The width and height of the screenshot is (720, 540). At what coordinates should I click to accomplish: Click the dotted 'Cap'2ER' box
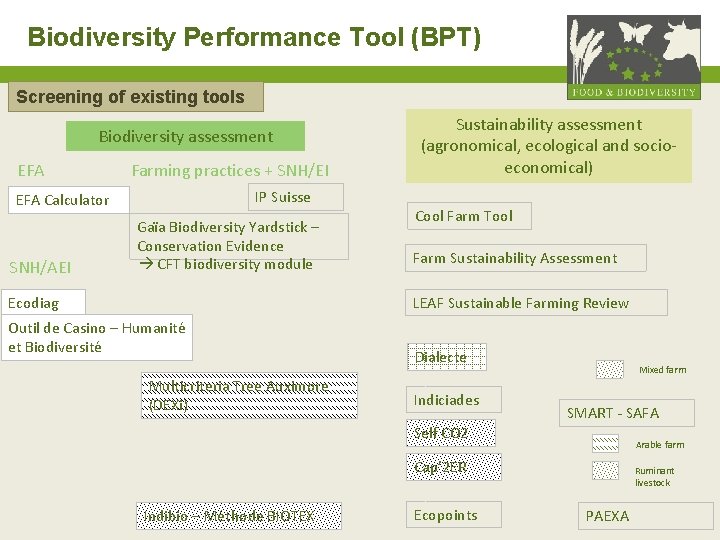coord(454,467)
